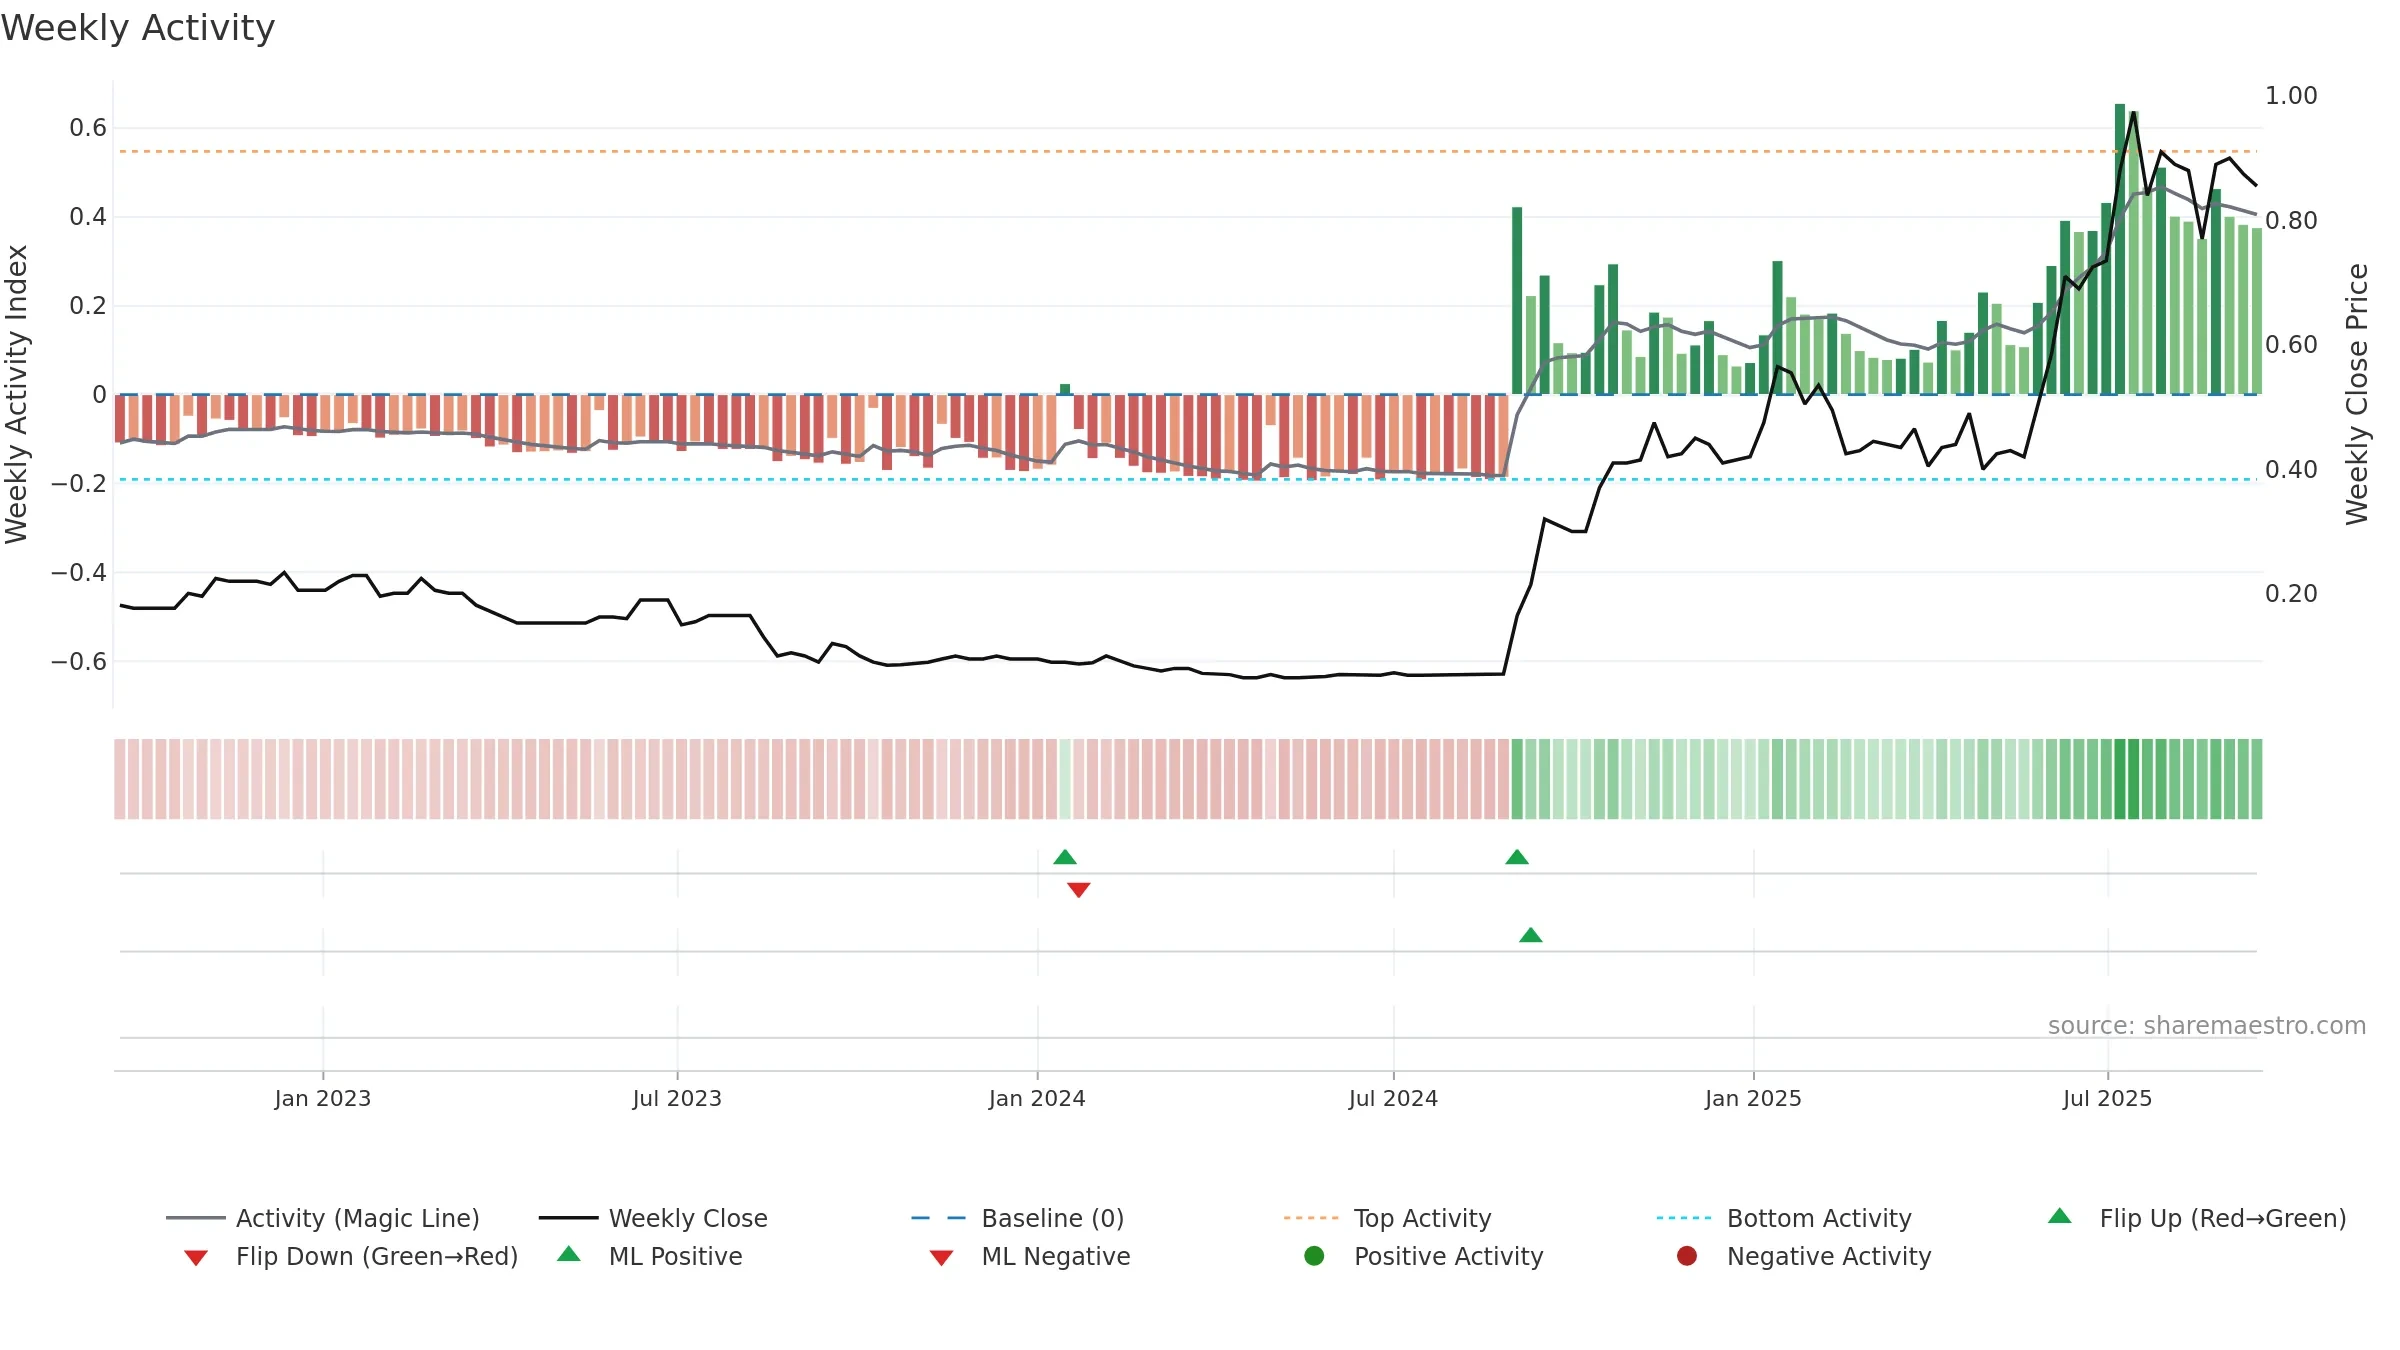The width and height of the screenshot is (2400, 1350).
Task: Click the Negative Activity red circle icon
Action: 1687,1256
